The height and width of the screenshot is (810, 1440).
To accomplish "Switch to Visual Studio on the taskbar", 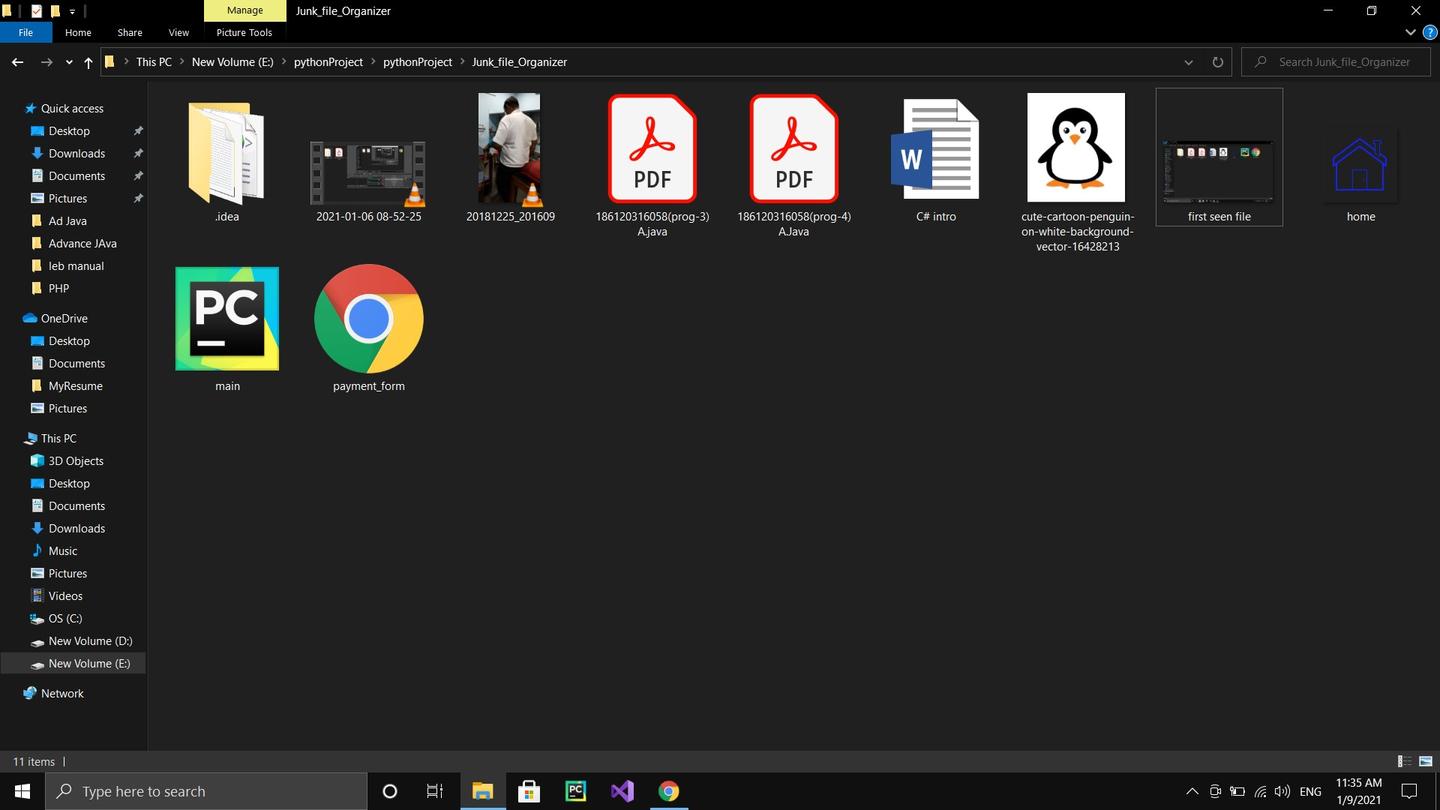I will click(622, 791).
